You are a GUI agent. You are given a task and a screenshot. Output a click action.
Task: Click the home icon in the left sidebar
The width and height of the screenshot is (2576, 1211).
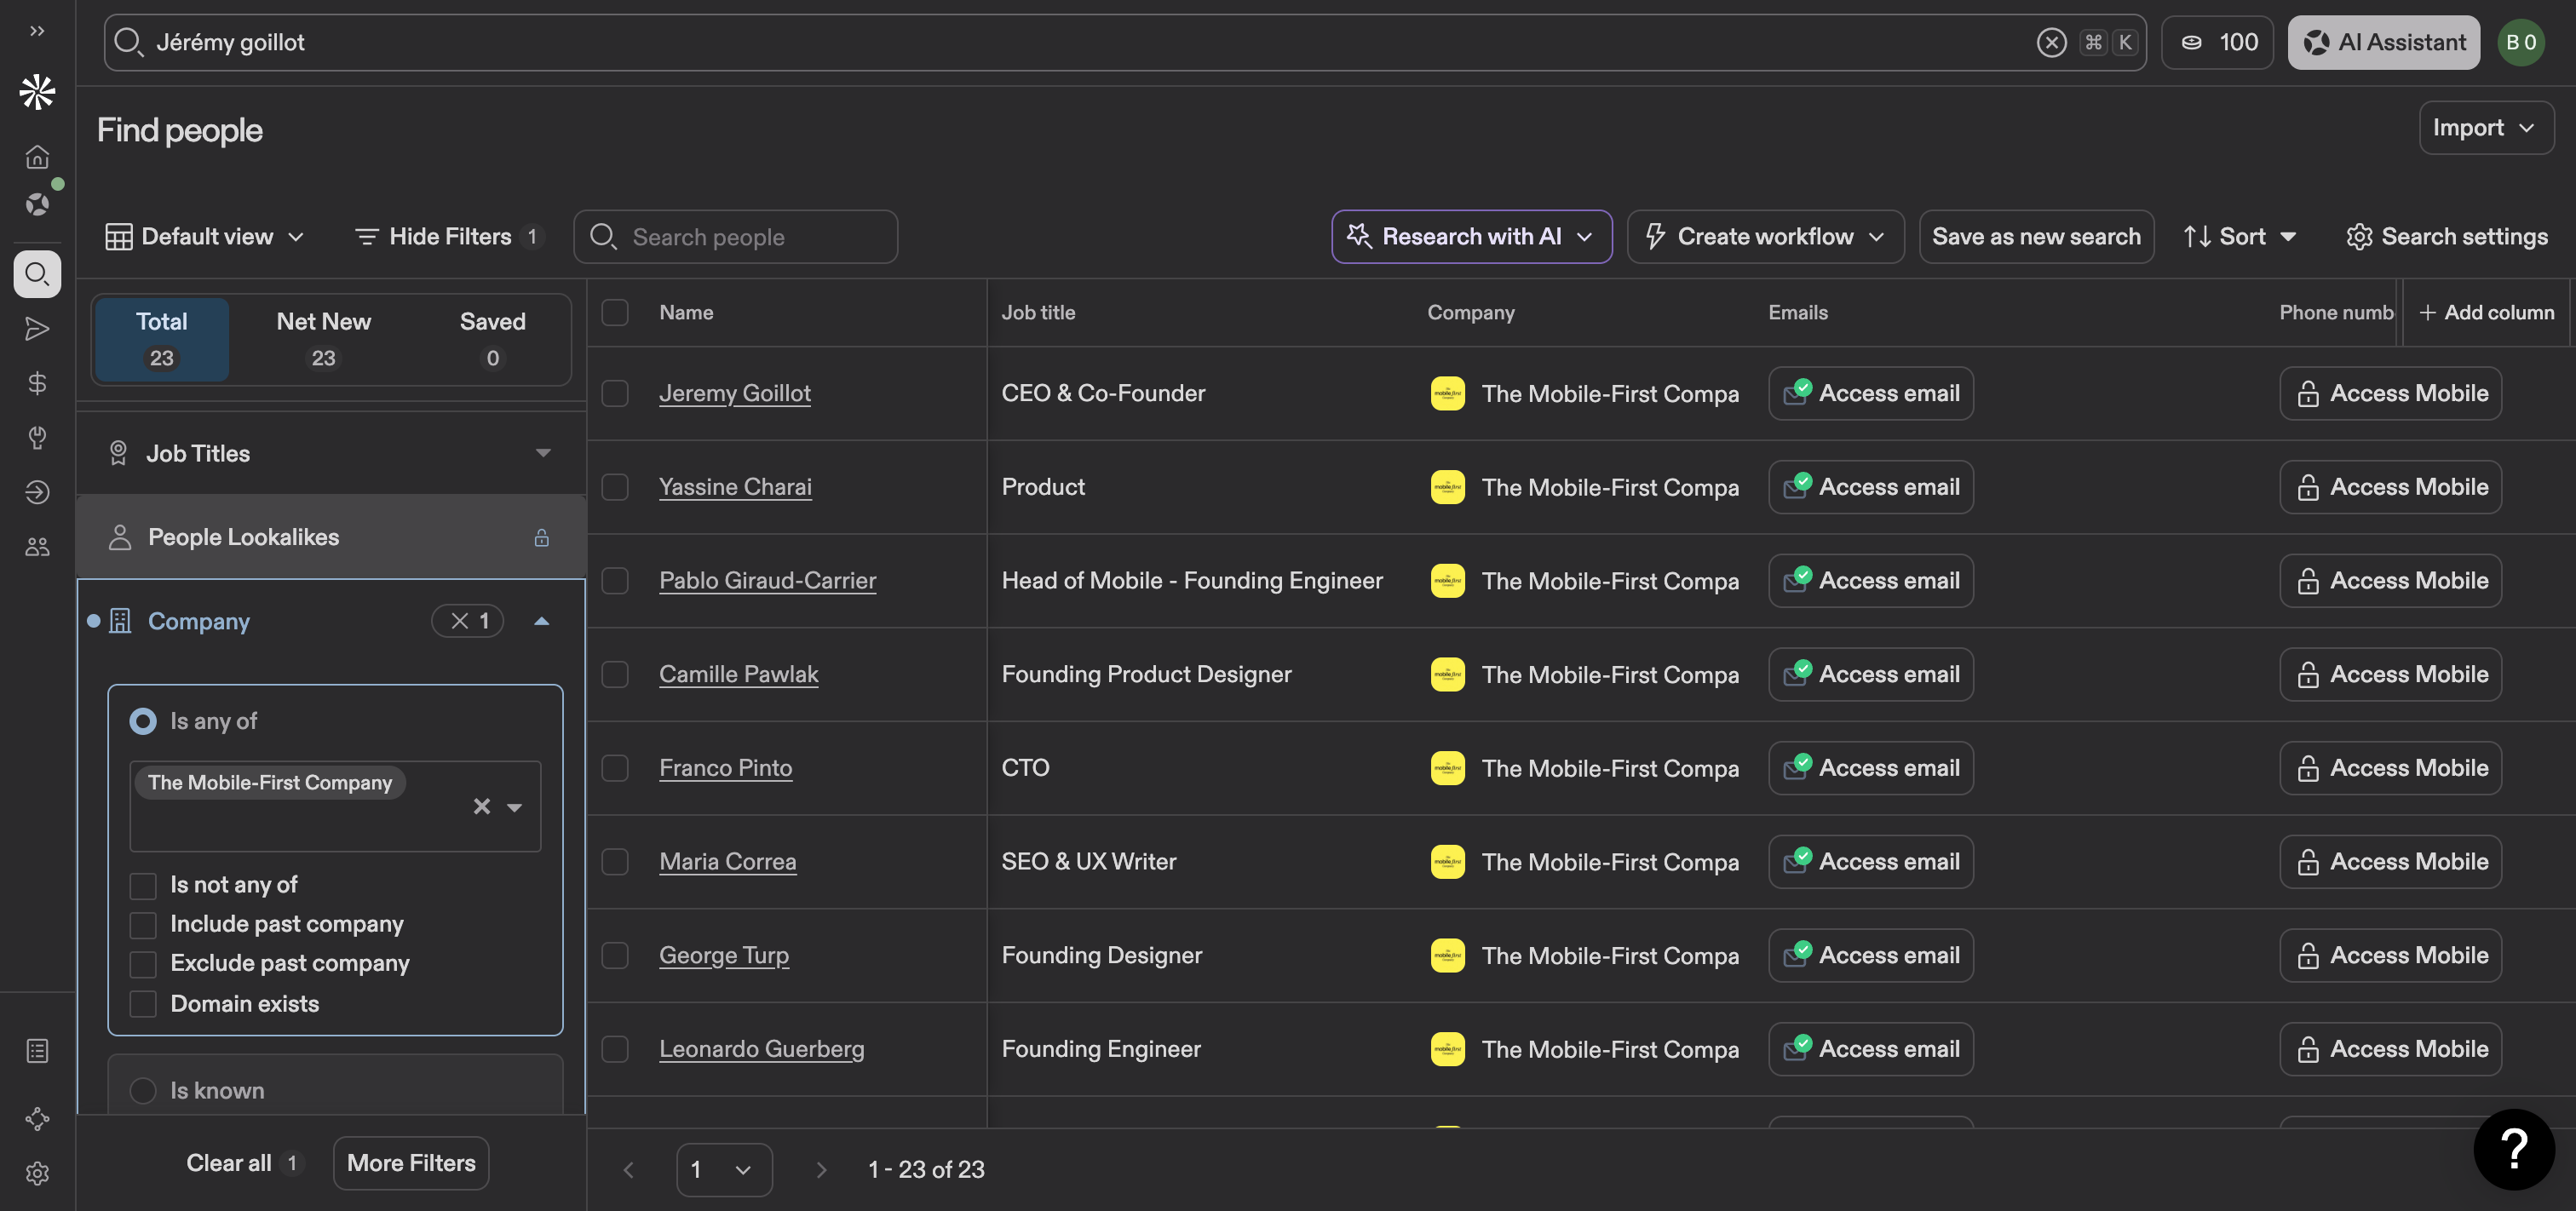pyautogui.click(x=37, y=157)
